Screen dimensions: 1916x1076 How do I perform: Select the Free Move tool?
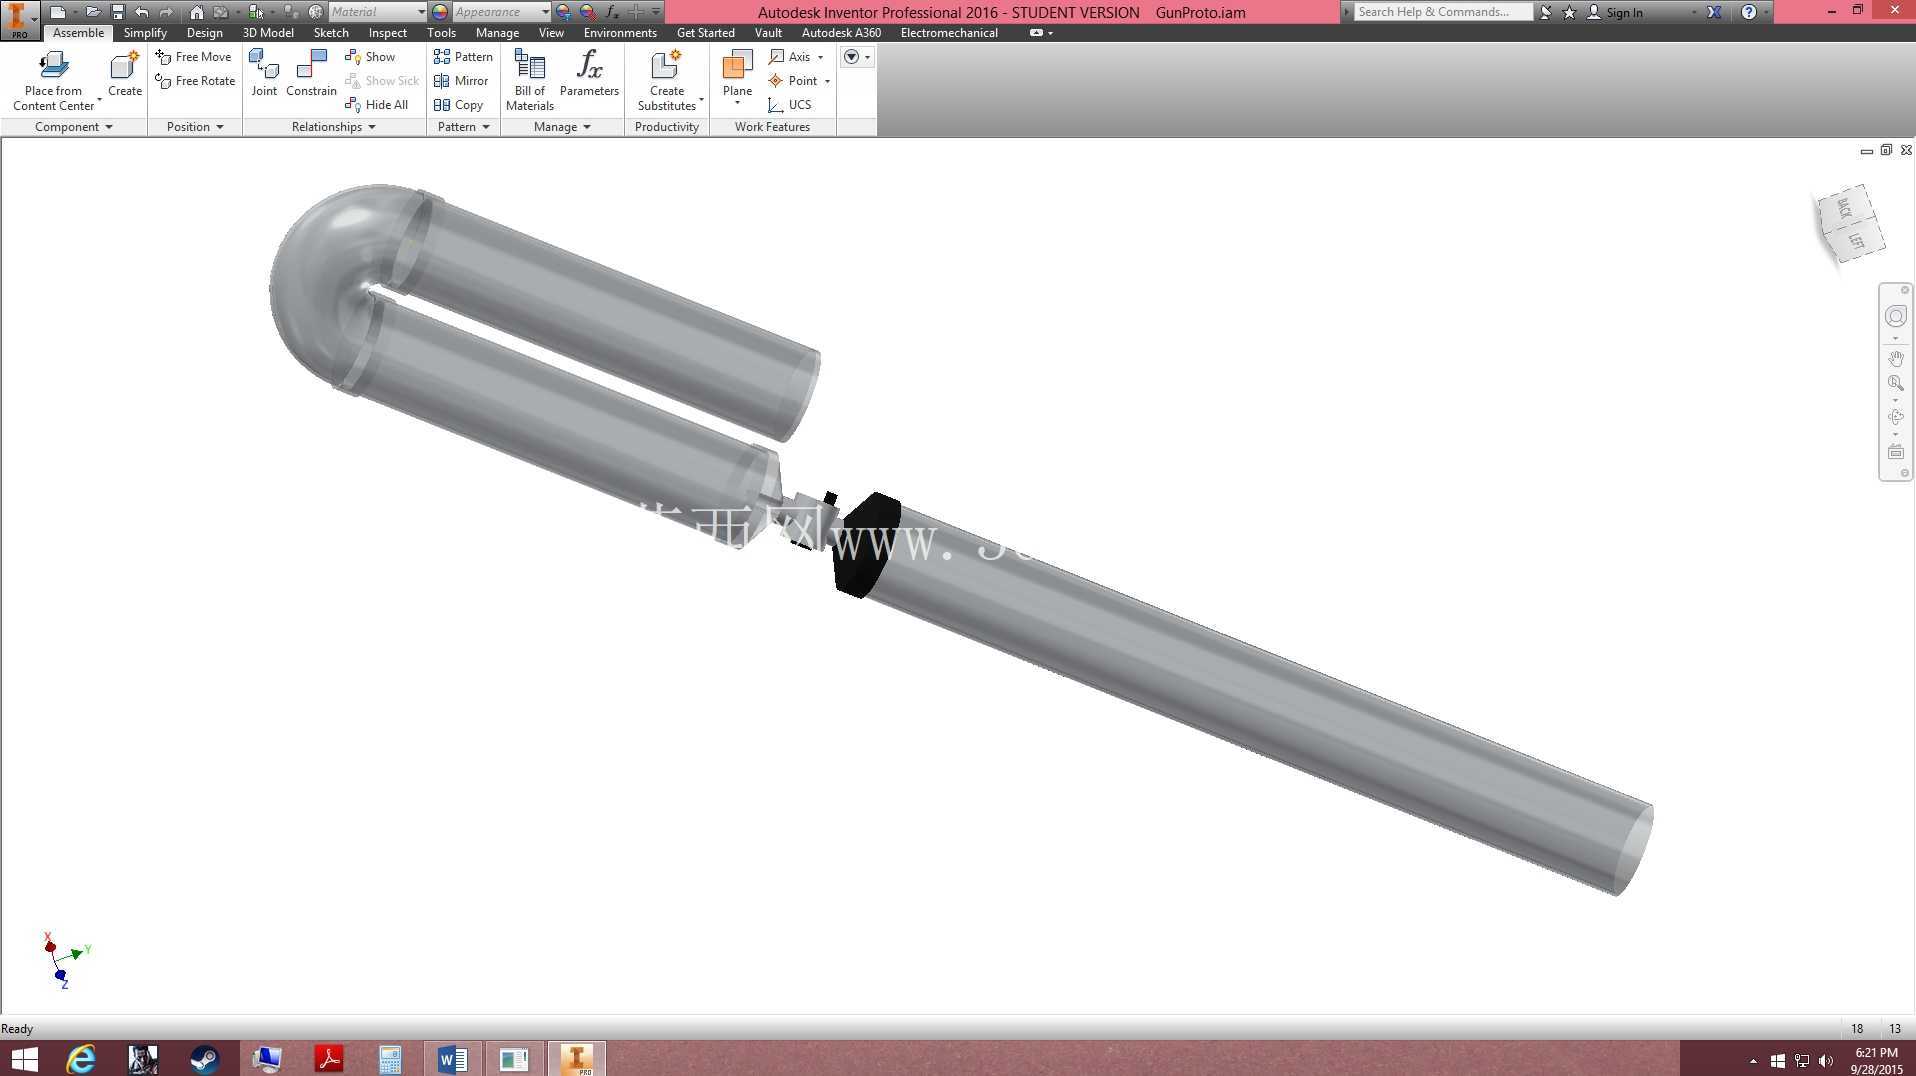194,57
